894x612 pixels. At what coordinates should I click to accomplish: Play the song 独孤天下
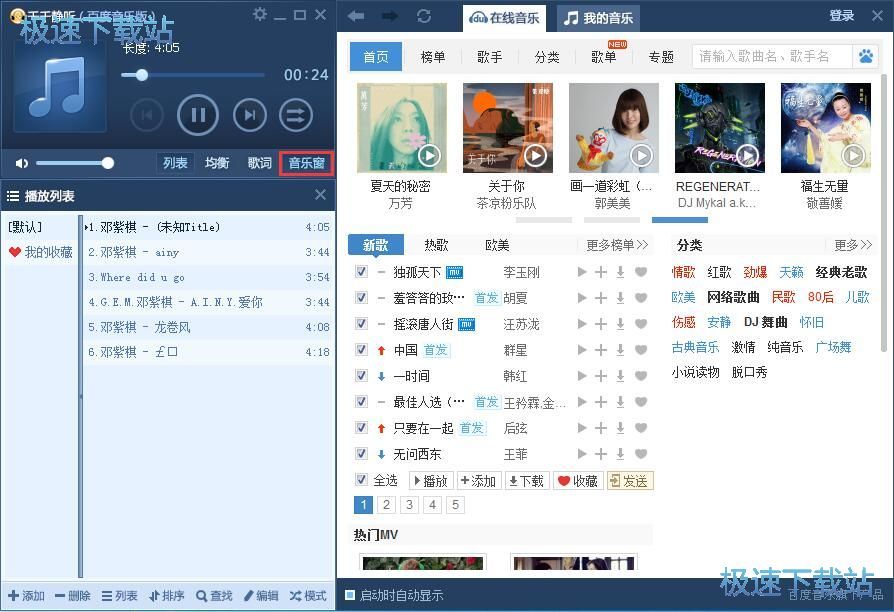(582, 272)
